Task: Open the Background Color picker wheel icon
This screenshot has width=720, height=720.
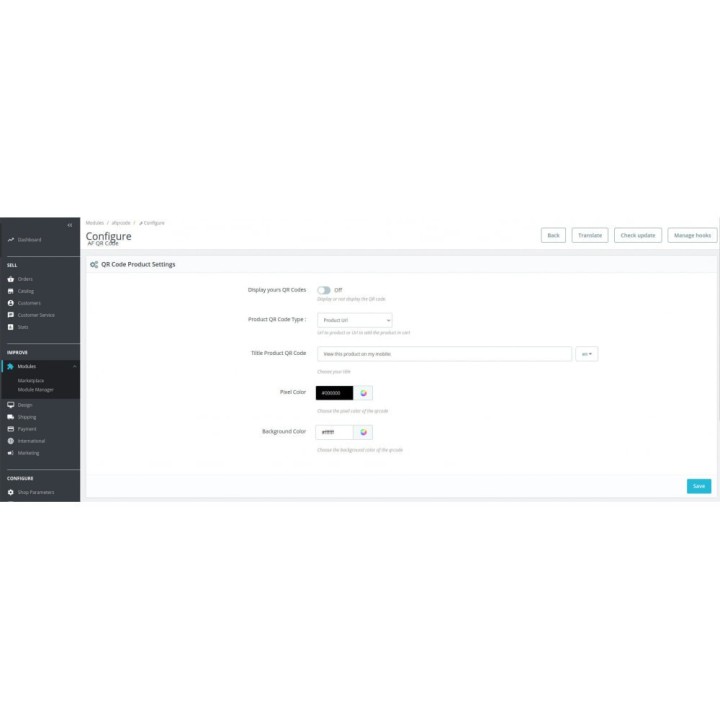Action: [x=364, y=432]
